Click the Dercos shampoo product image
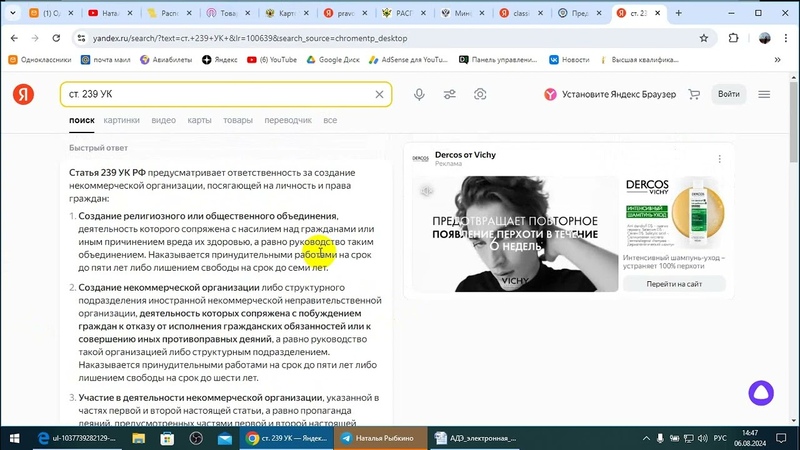 point(697,212)
